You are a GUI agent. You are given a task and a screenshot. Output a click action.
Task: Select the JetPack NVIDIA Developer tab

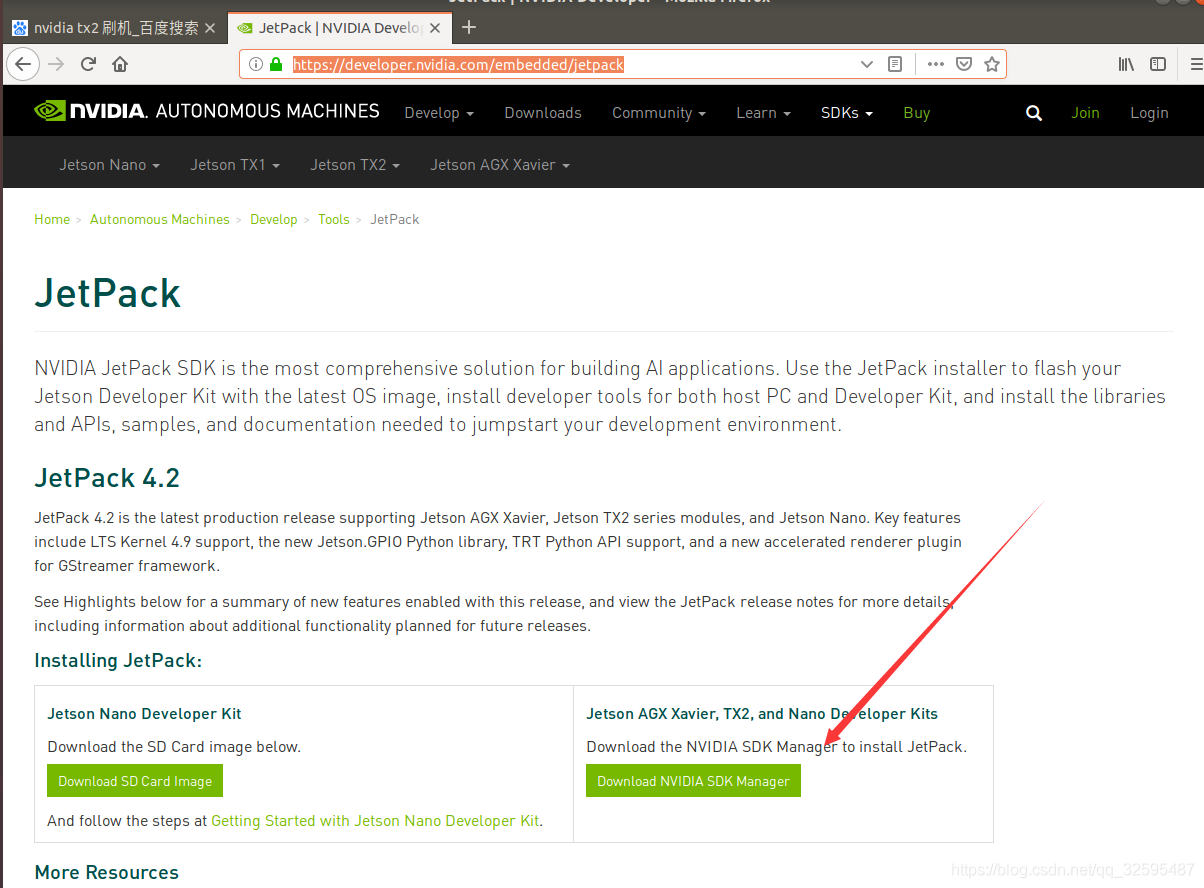pos(340,28)
